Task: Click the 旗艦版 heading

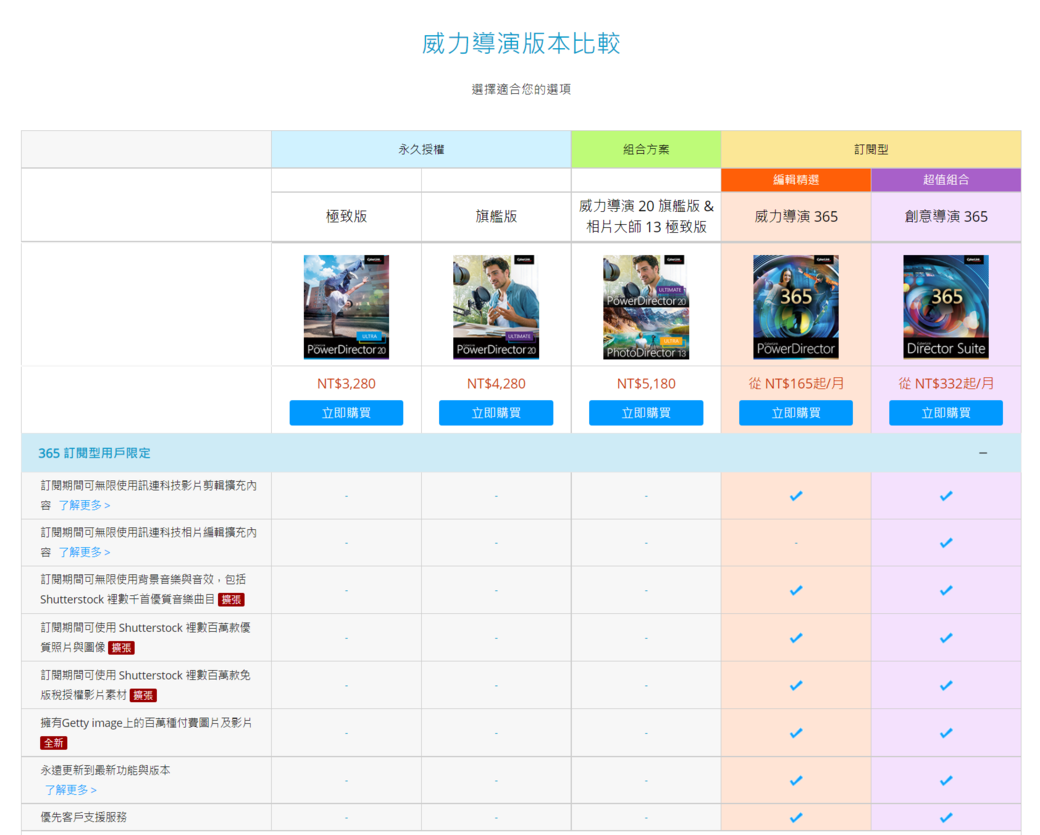Action: tap(496, 216)
